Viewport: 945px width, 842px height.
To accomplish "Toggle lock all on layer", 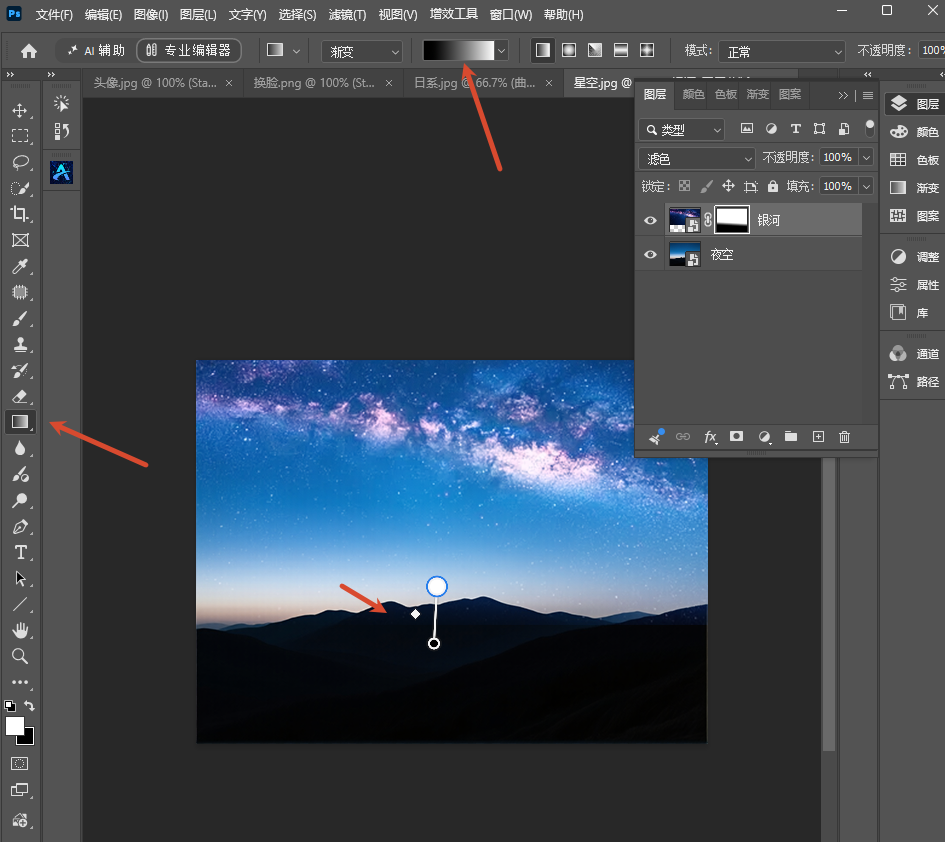I will 773,186.
